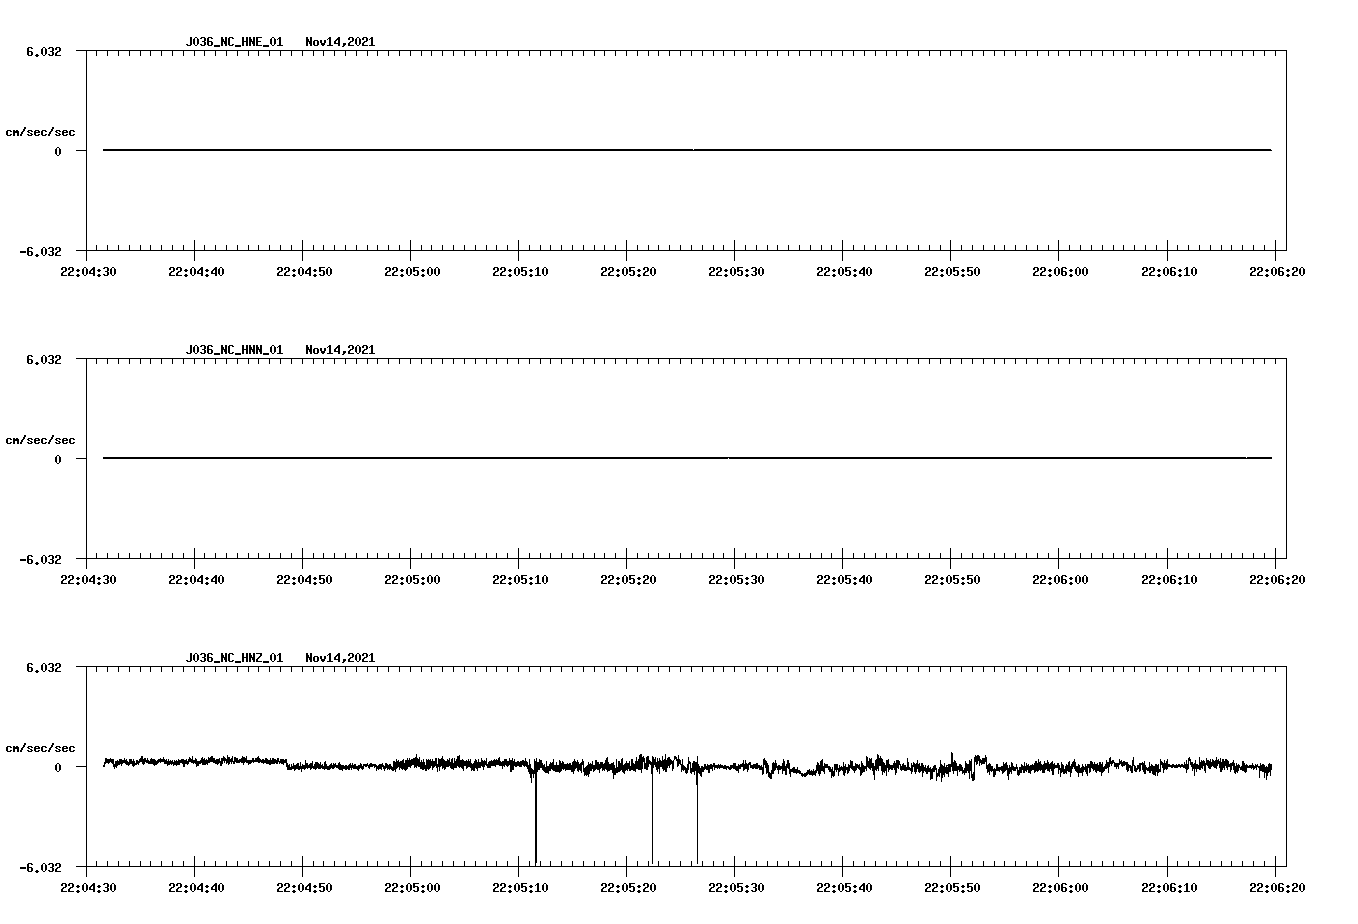Screen dimensions: 1358x924
Task: Click the 22:05:10 time label under HNE plot
Action: coord(520,271)
